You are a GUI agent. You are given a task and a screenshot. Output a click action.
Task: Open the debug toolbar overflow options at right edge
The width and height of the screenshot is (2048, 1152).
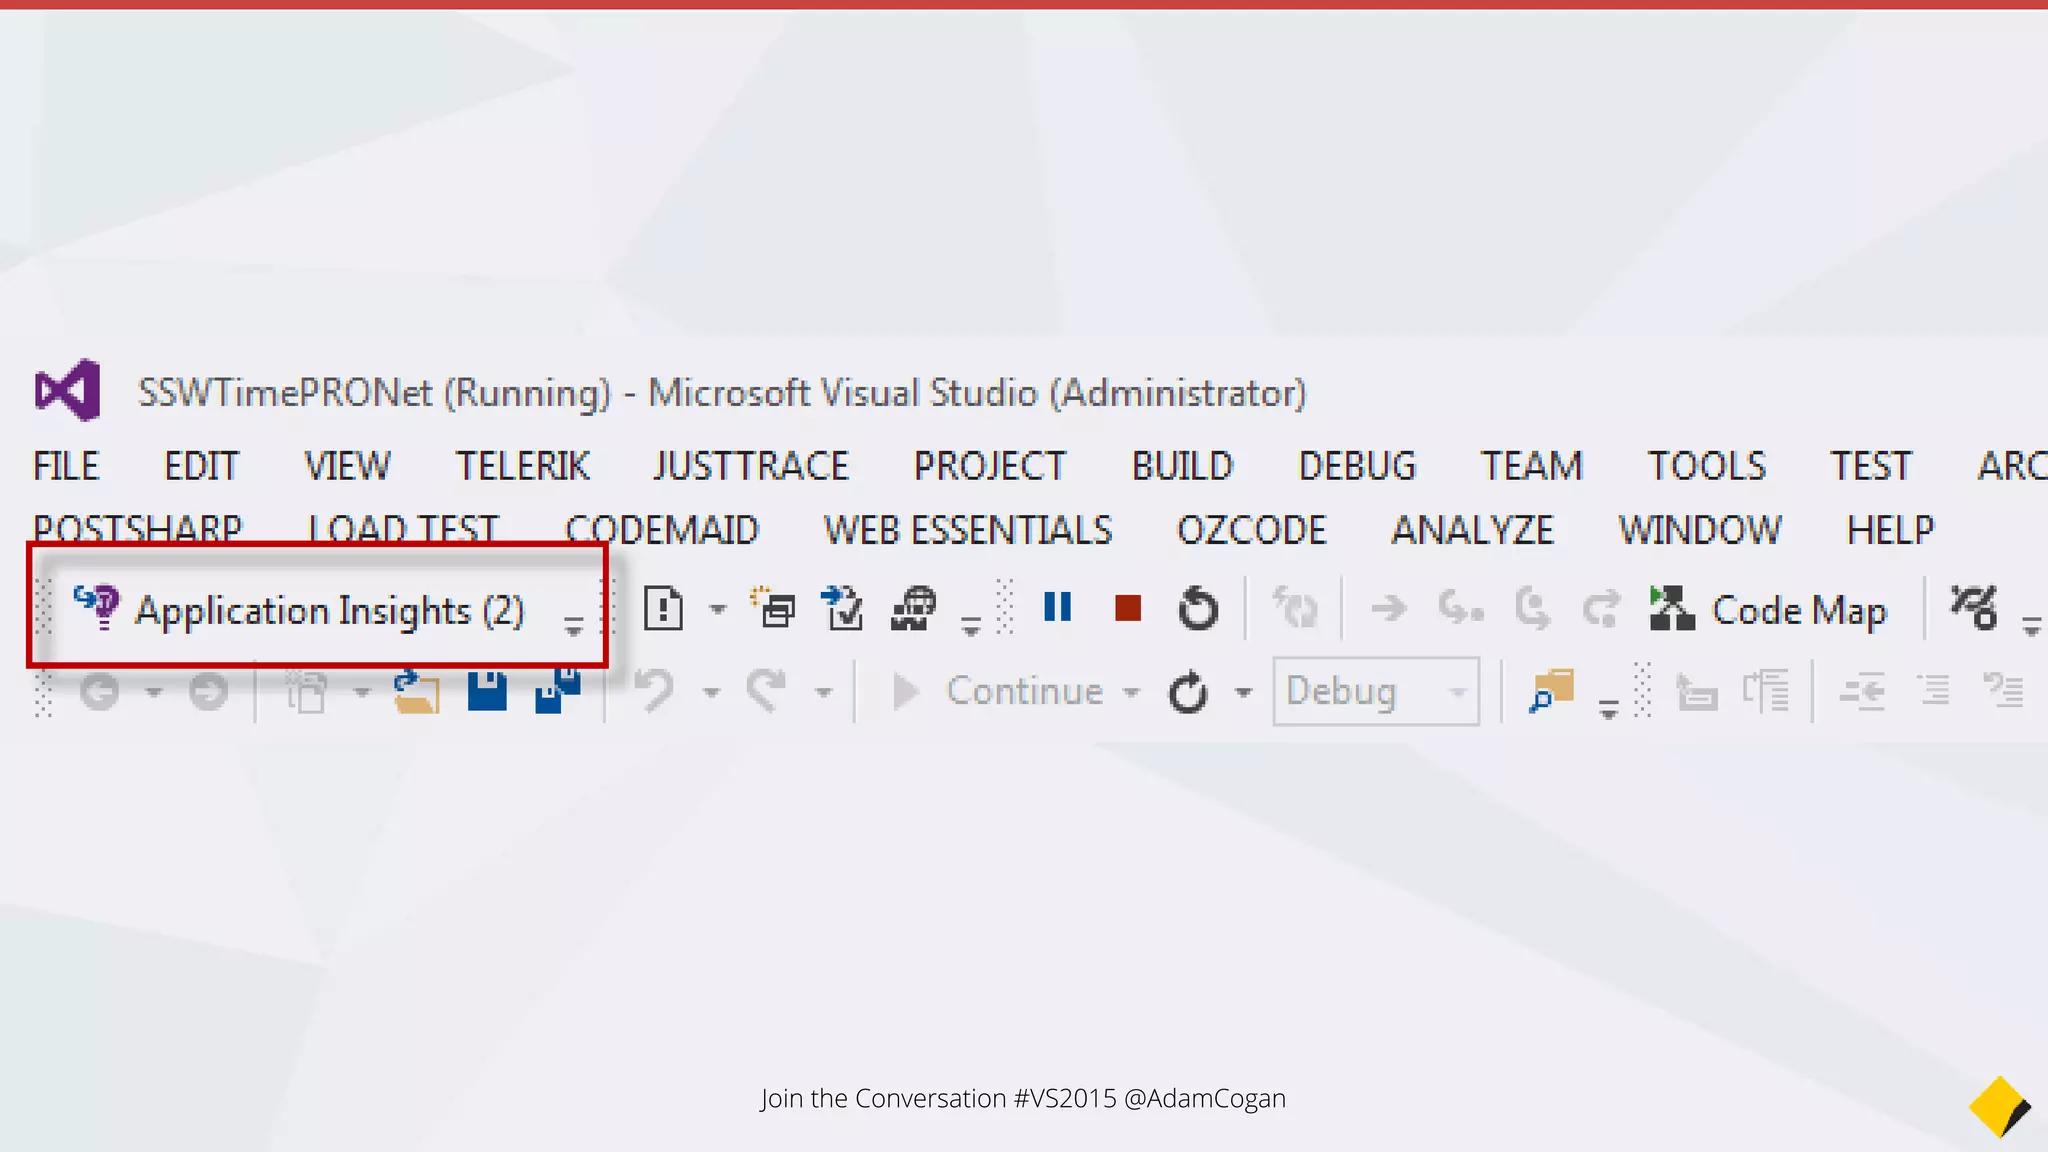[x=2031, y=627]
